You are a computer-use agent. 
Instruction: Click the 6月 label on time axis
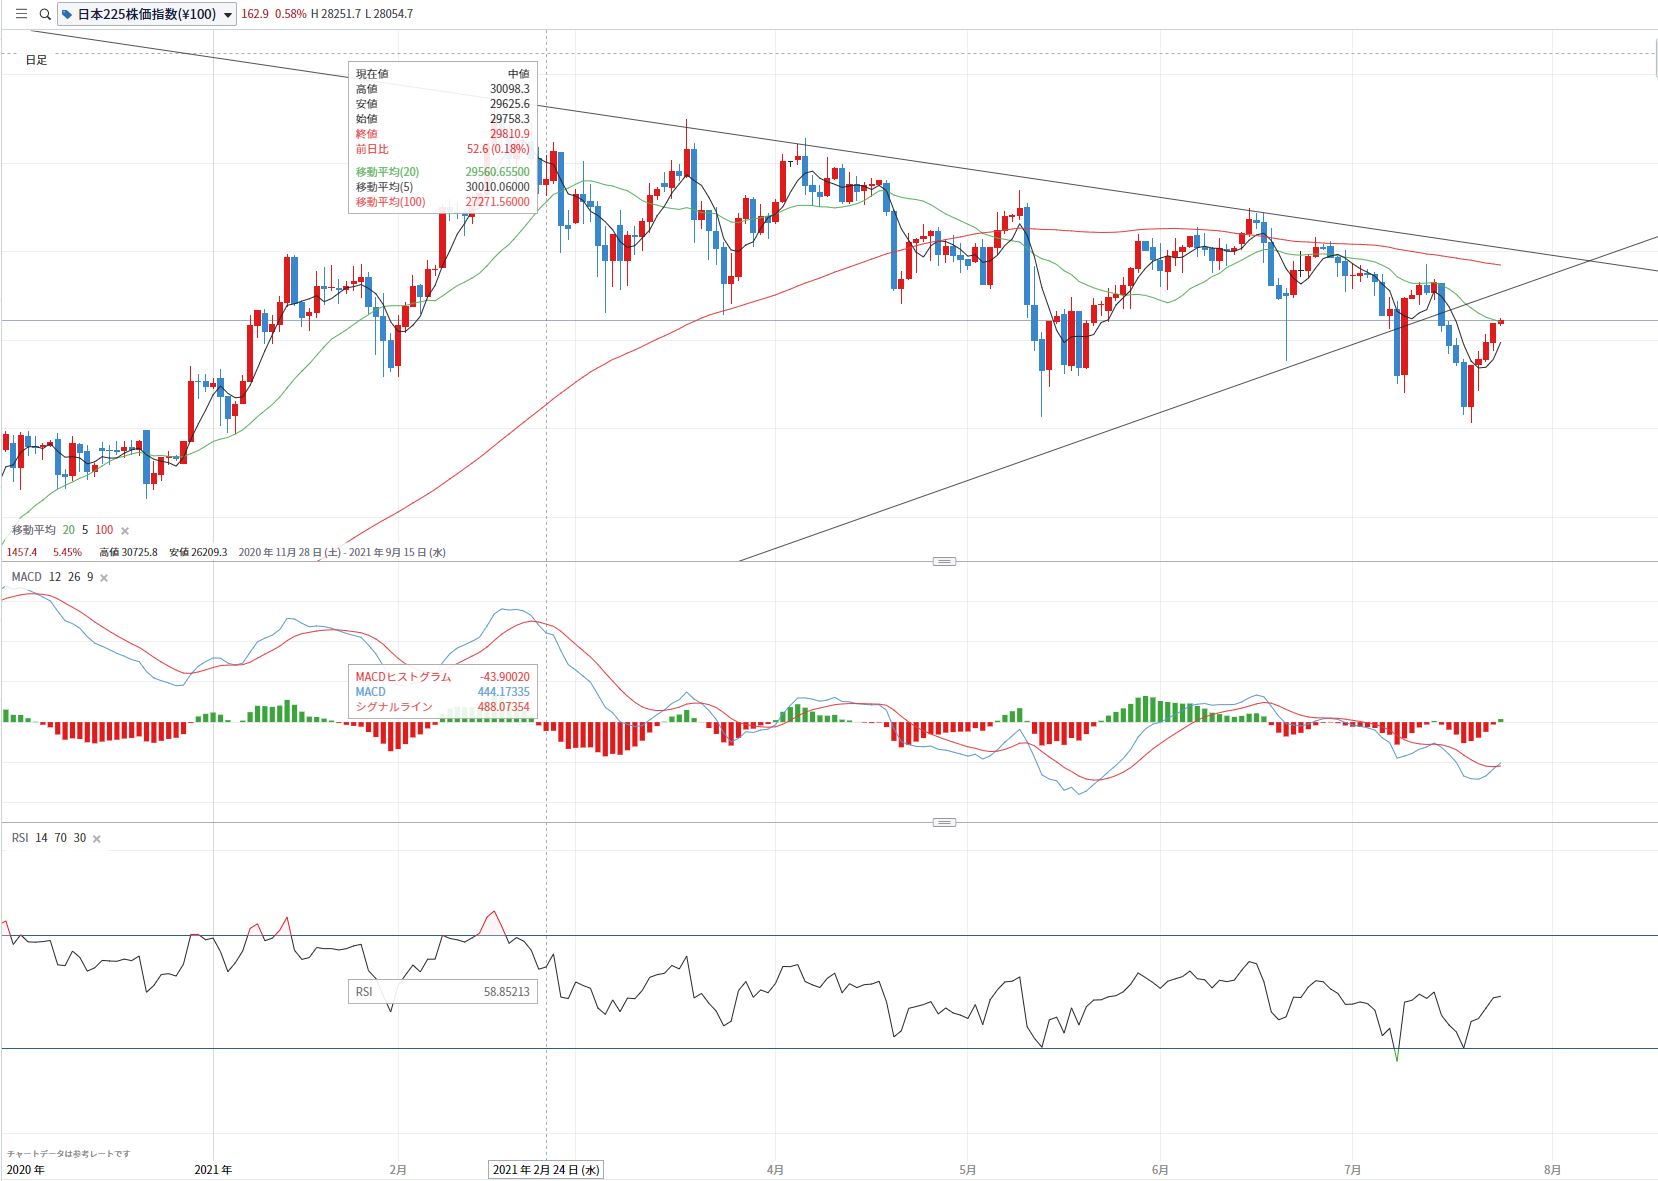click(x=1160, y=1169)
